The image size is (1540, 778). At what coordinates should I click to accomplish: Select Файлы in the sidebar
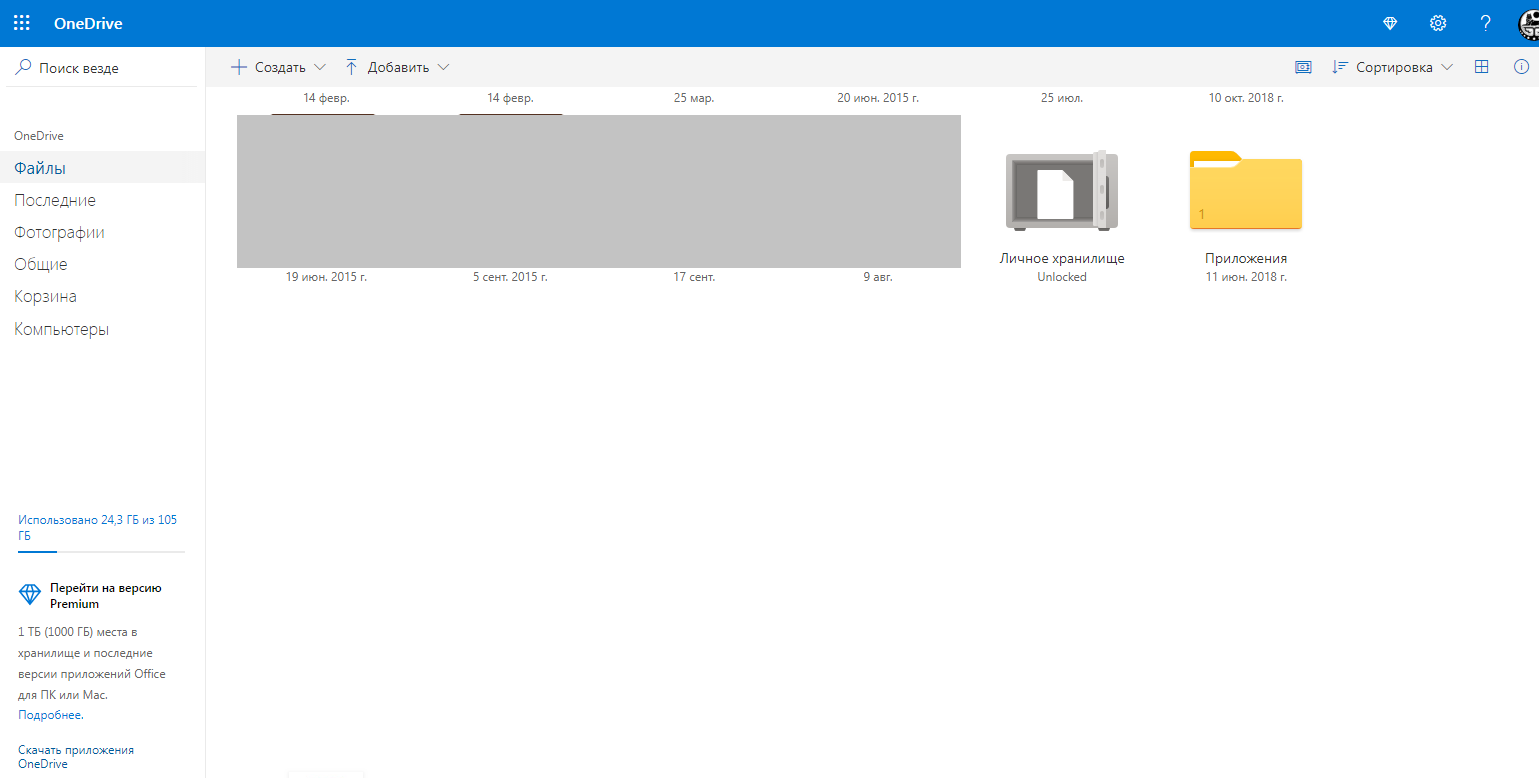pos(103,168)
